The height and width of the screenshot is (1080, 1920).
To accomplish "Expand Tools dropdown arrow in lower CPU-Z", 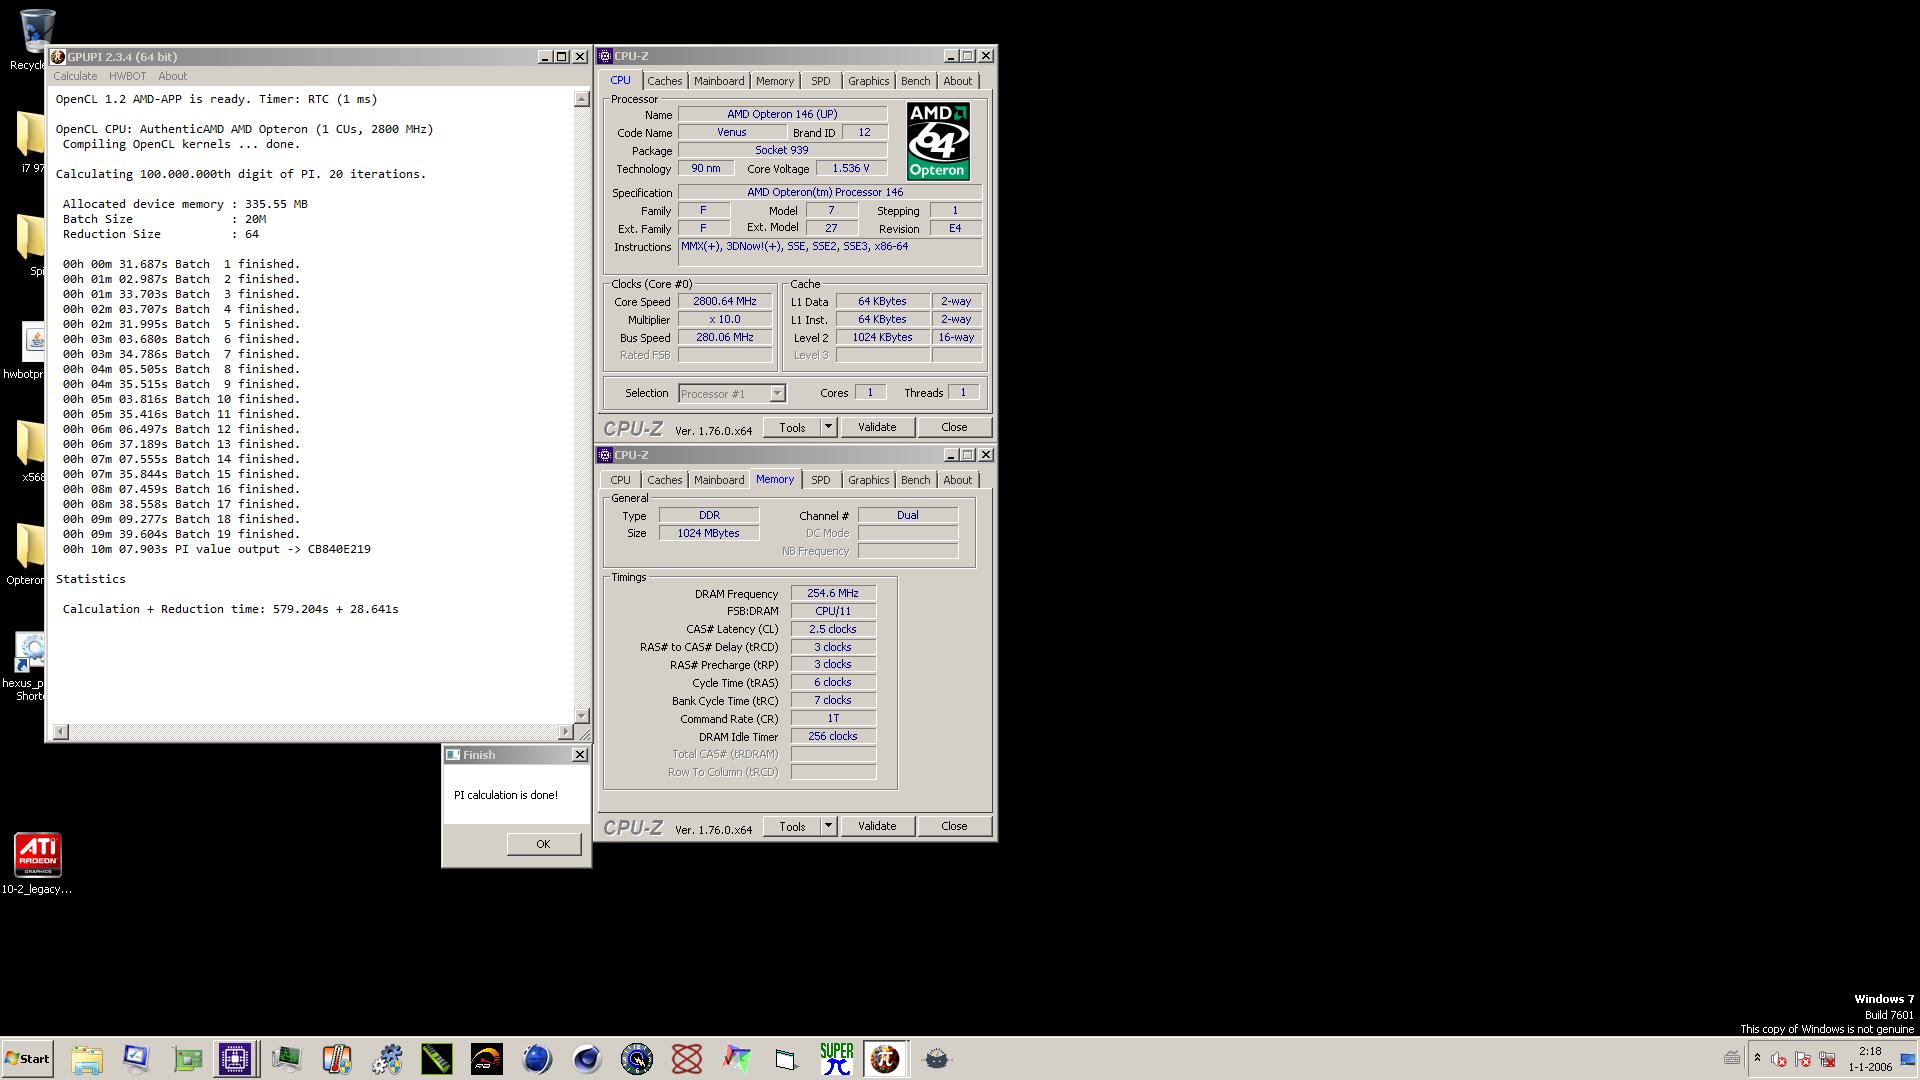I will 828,826.
